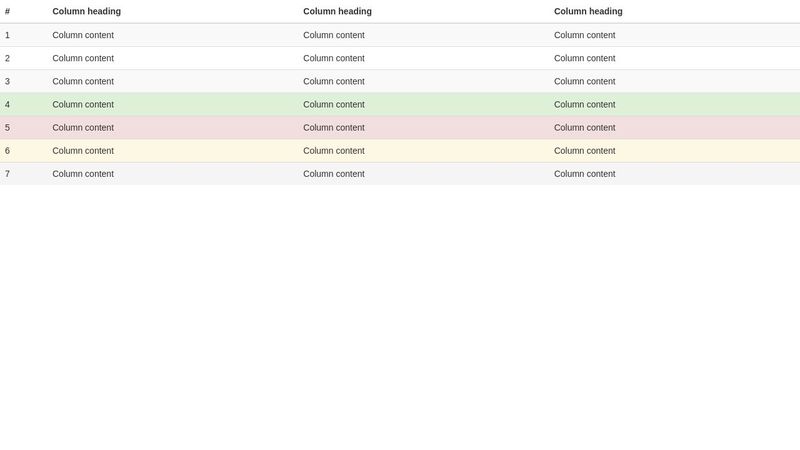Select red row's last 'Column content' cell
Viewport: 800px width, 450px height.
coord(585,127)
